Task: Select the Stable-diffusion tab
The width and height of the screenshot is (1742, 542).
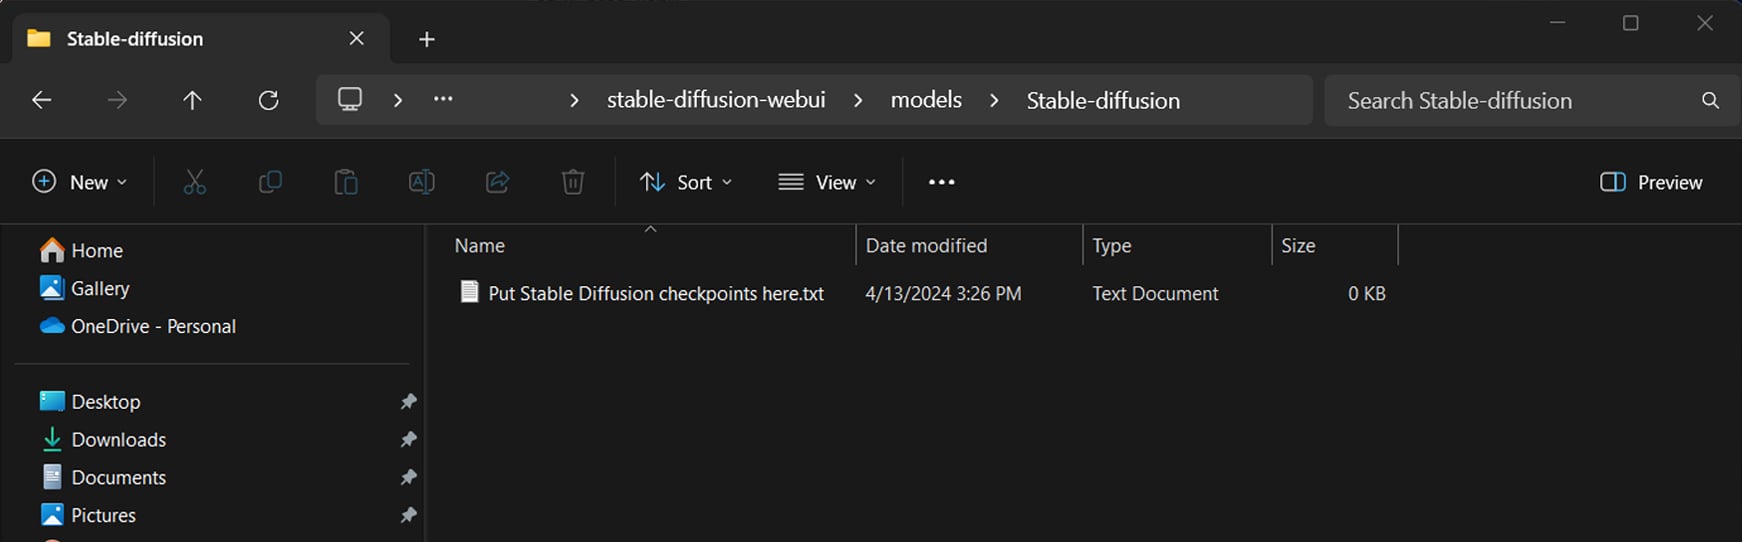Action: [200, 39]
